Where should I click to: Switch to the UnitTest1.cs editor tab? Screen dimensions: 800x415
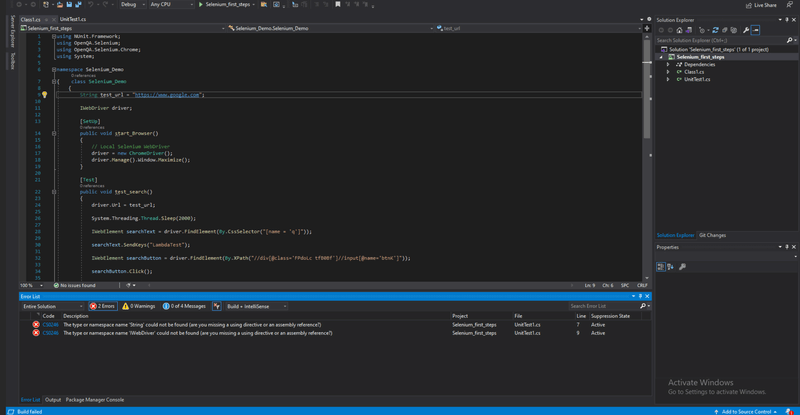point(73,19)
